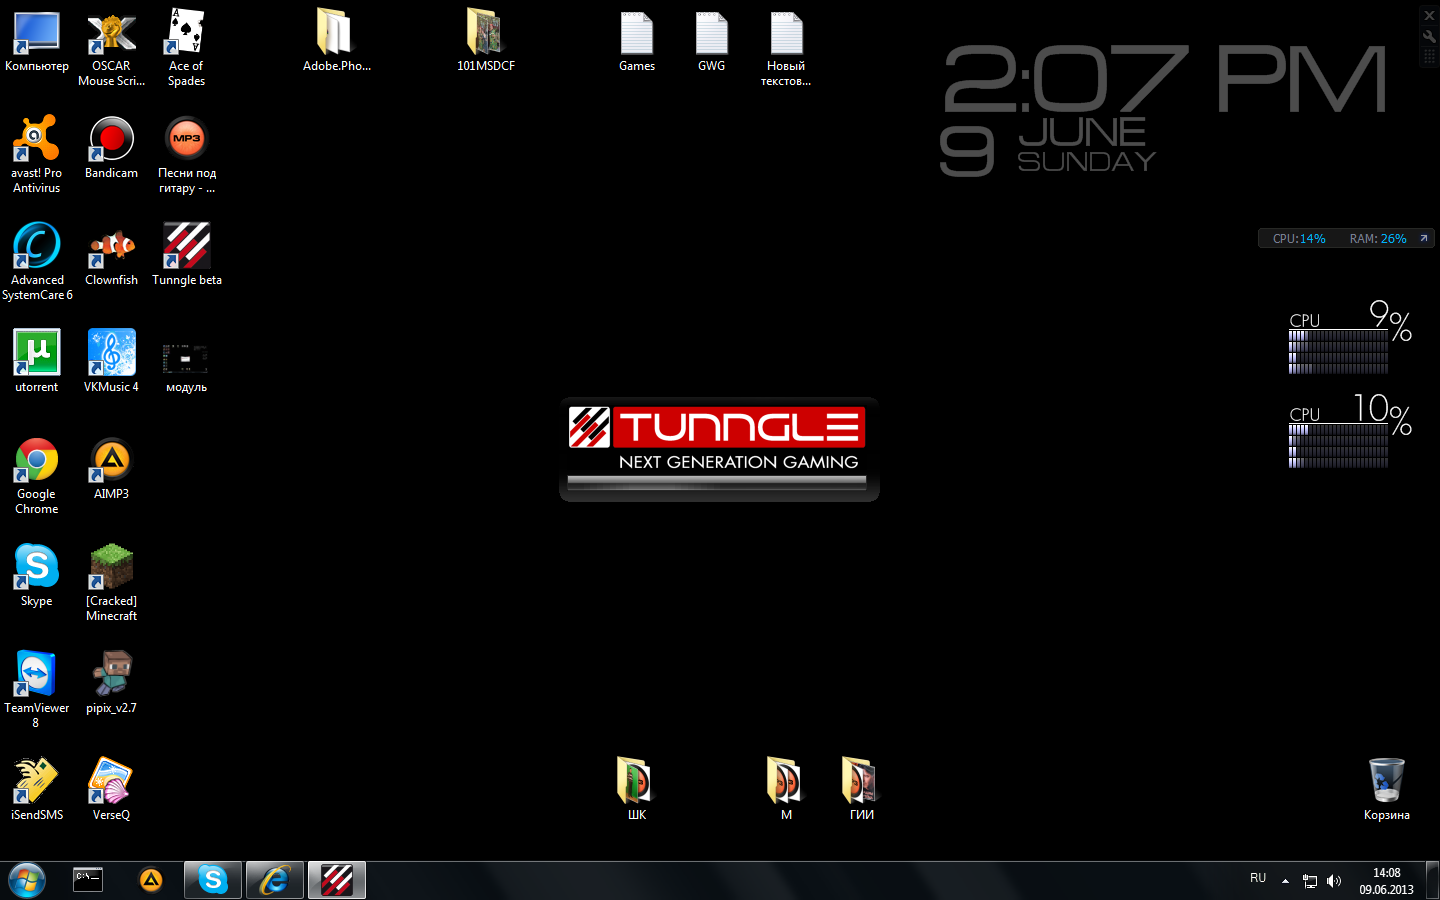Select the Новый текстов... document

tap(786, 50)
